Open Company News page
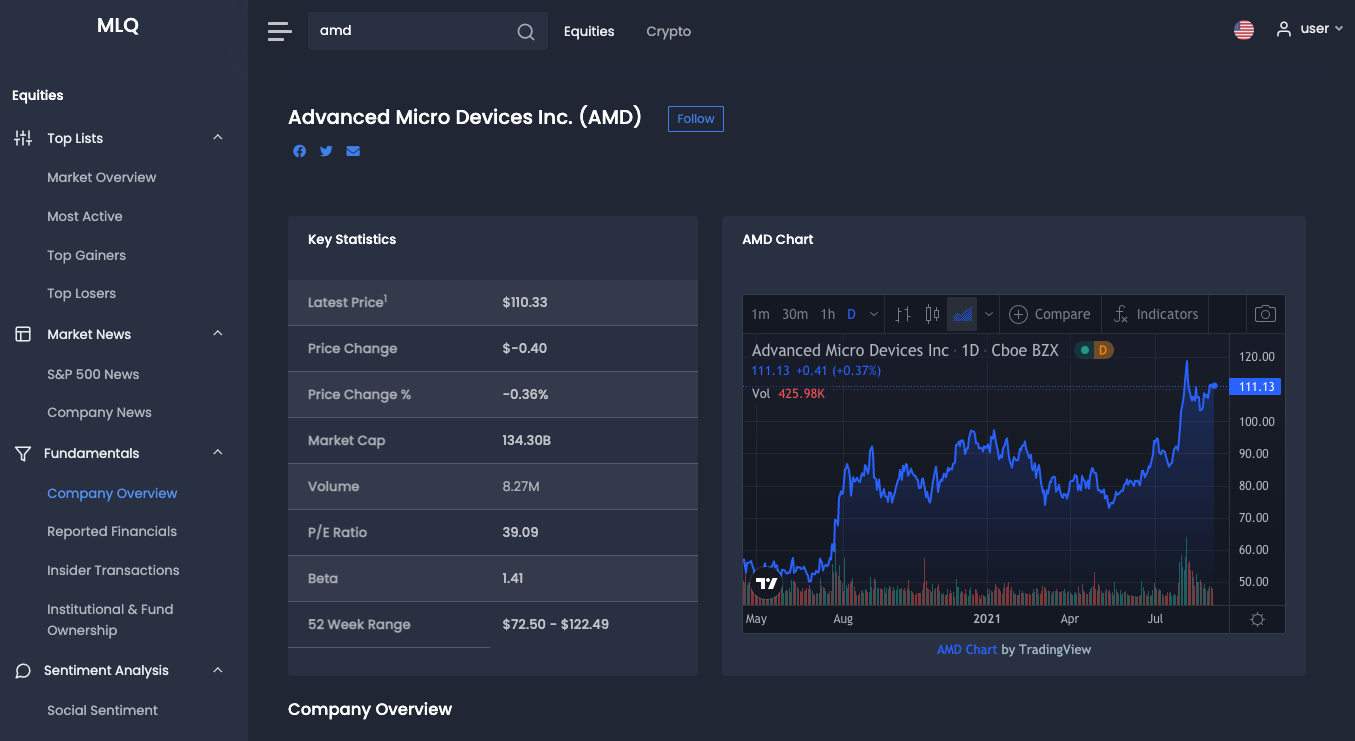Screen dimensions: 1355x741 [100, 412]
